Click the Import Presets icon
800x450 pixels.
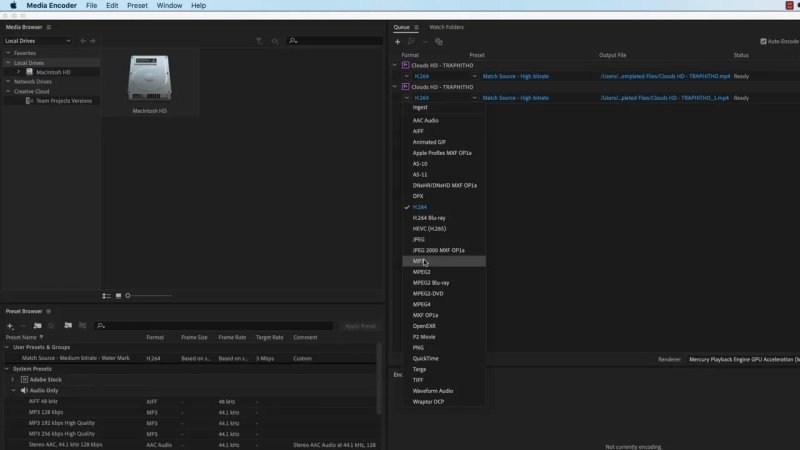[x=68, y=326]
